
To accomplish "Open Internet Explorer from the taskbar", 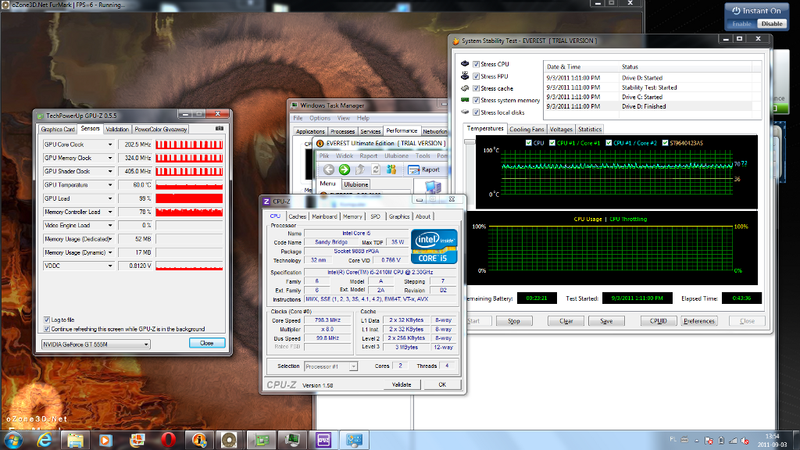I will tap(45, 440).
